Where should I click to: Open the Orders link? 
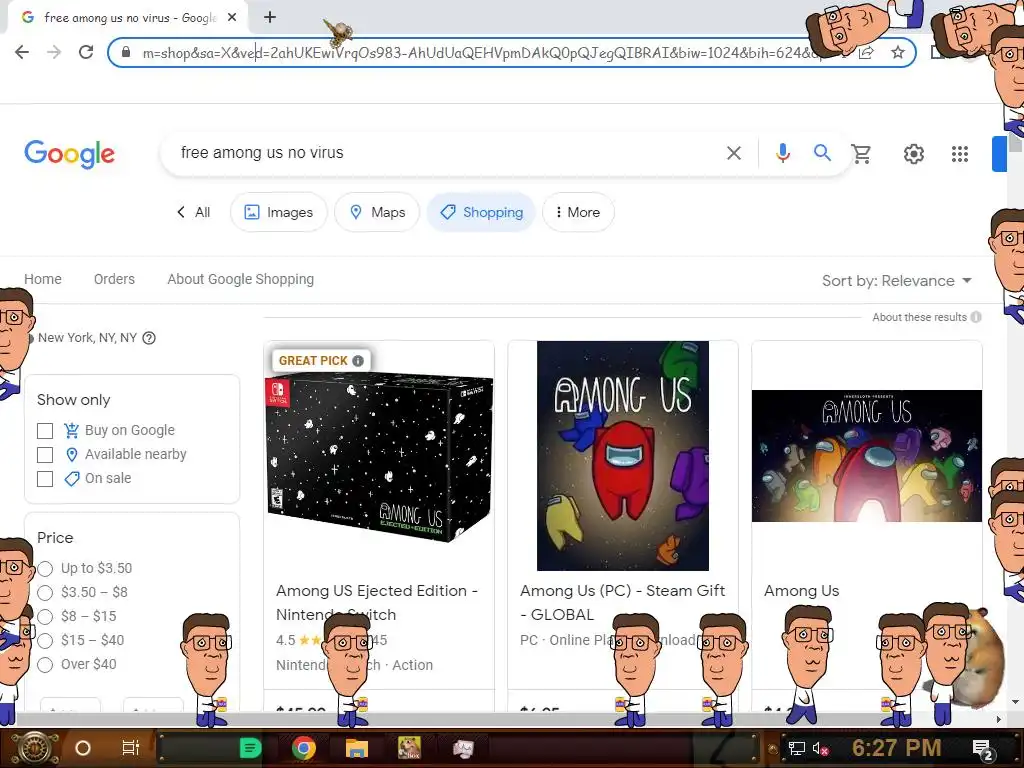pyautogui.click(x=114, y=280)
